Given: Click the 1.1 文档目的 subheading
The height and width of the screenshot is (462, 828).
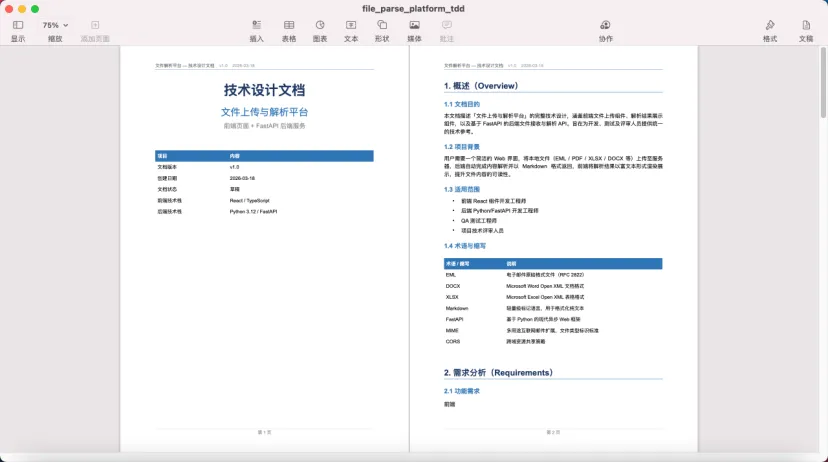Looking at the screenshot, I should 462,104.
